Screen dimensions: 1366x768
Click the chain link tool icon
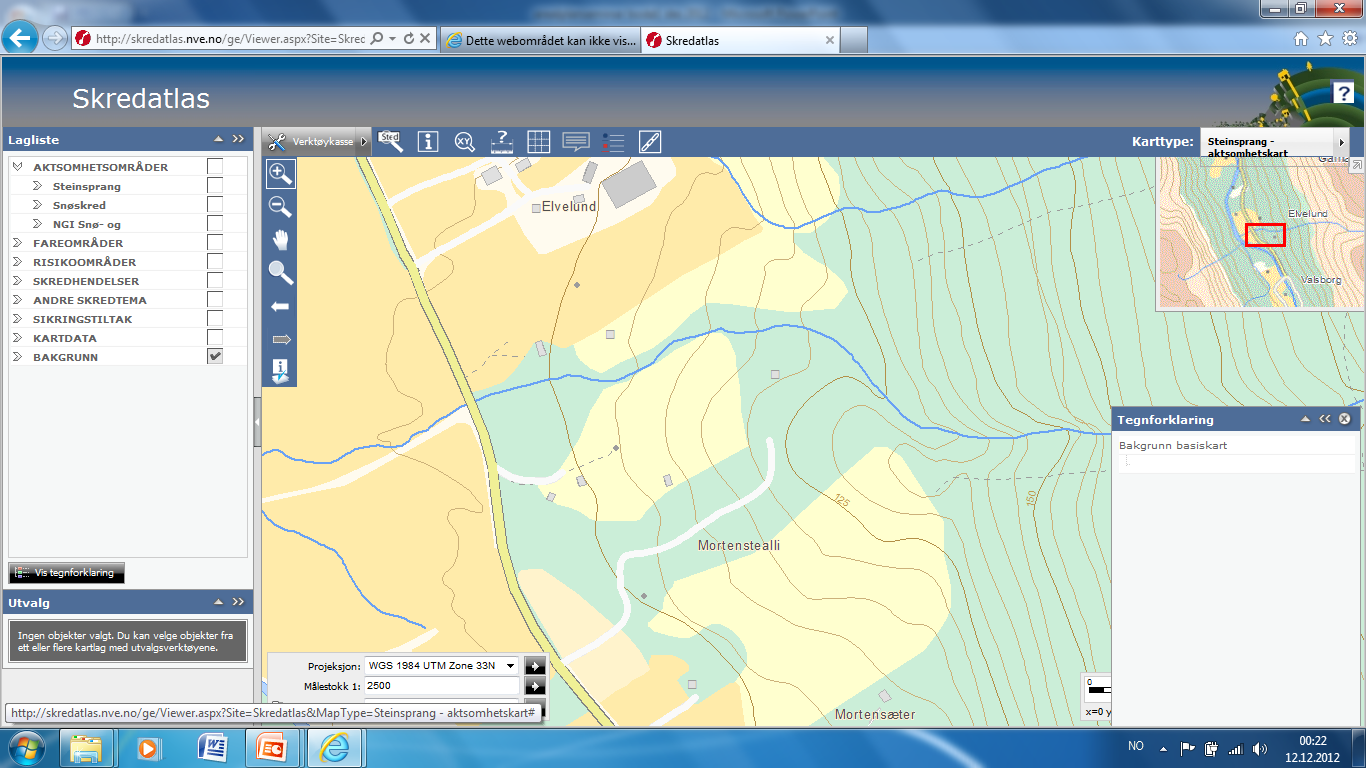[650, 142]
